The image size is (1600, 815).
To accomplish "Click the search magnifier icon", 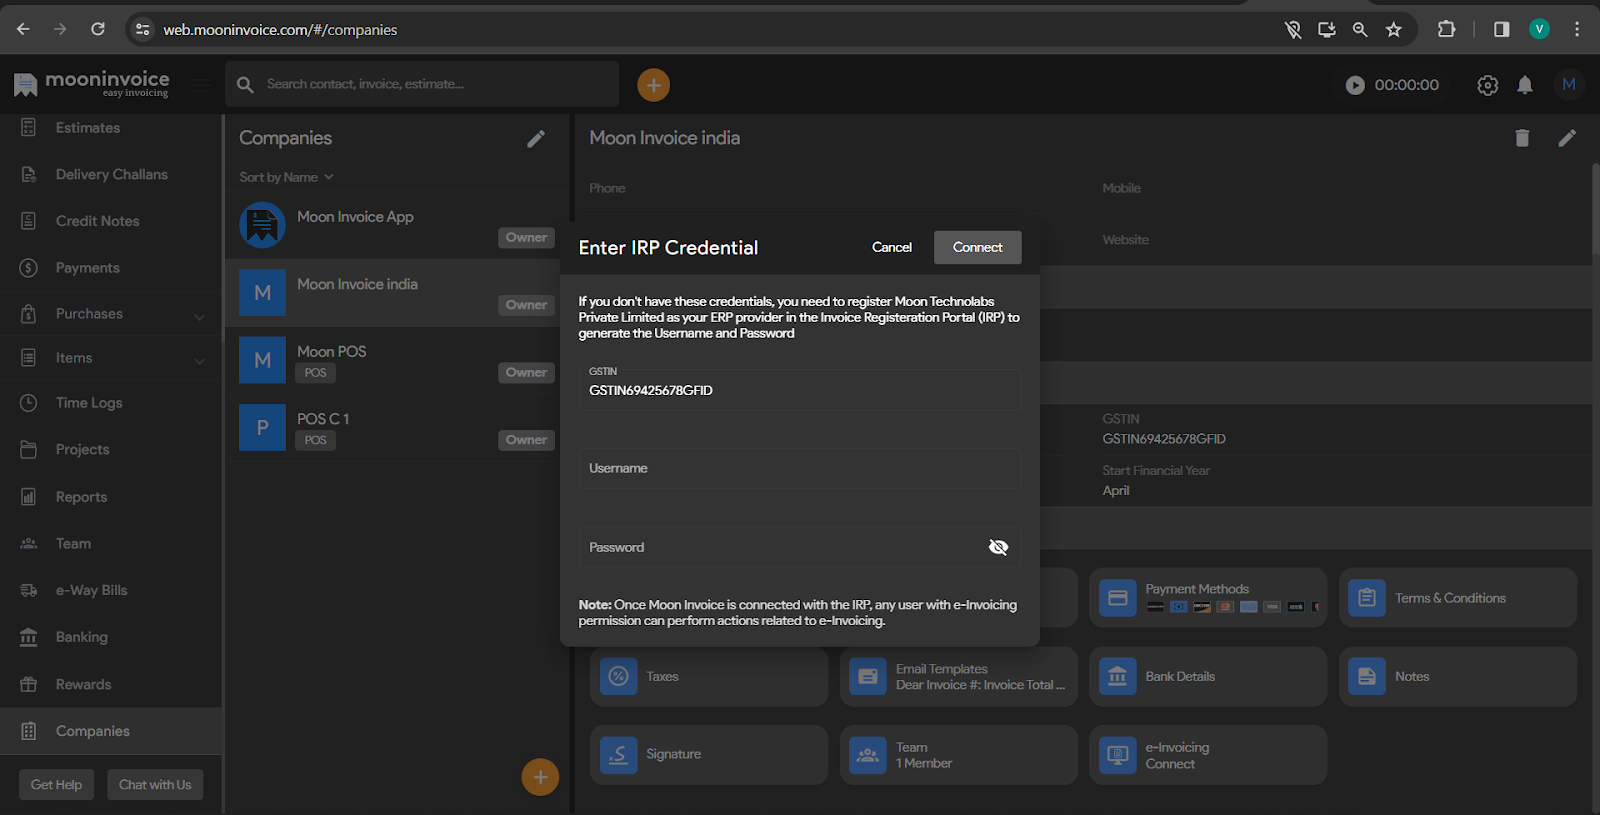I will click(245, 85).
